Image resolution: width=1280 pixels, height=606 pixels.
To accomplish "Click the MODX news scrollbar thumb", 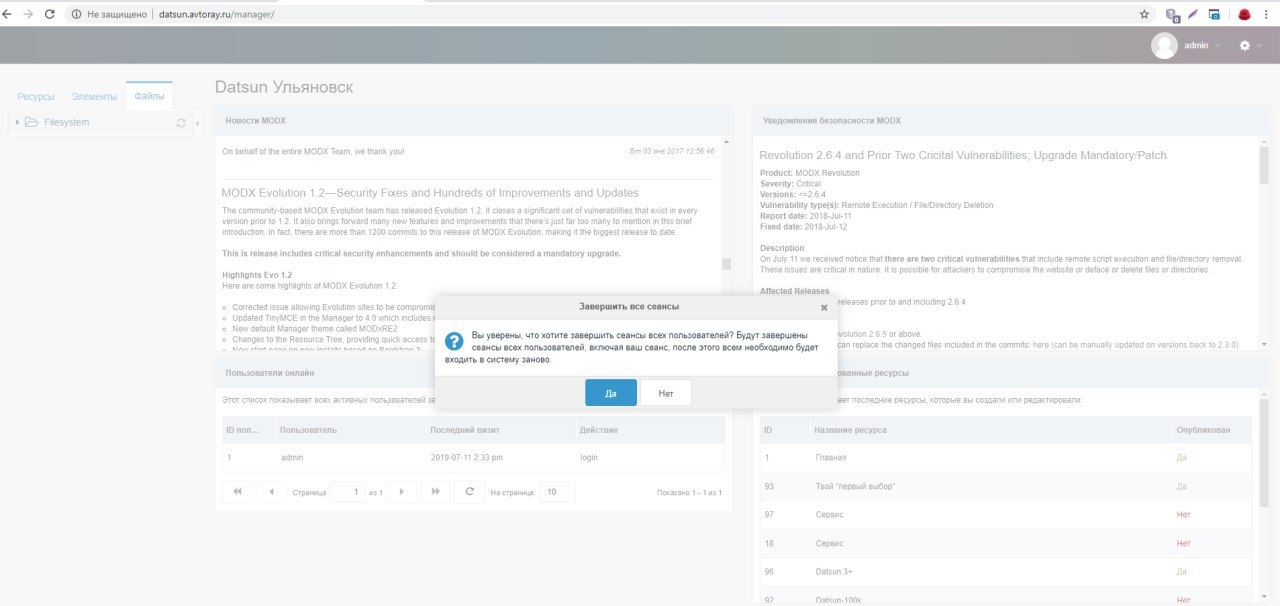I will pyautogui.click(x=727, y=264).
